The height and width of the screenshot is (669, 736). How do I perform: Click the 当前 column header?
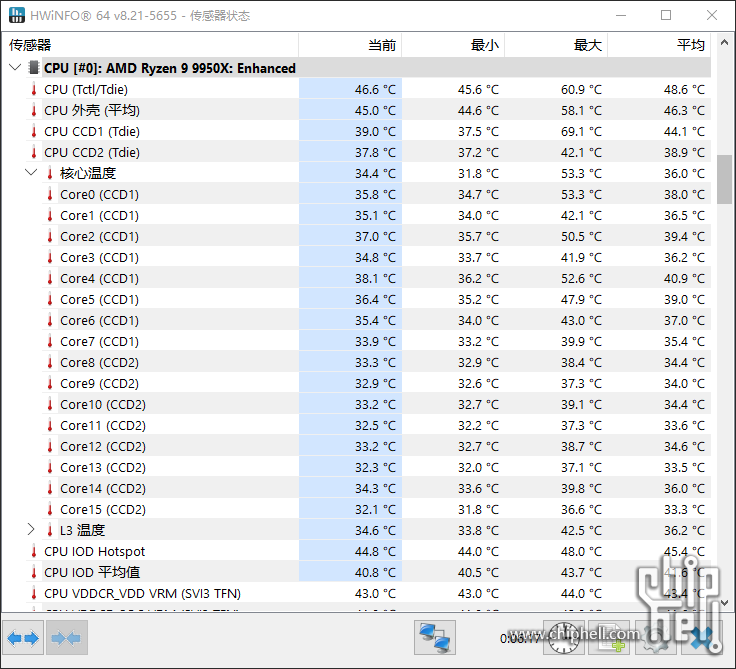(350, 45)
